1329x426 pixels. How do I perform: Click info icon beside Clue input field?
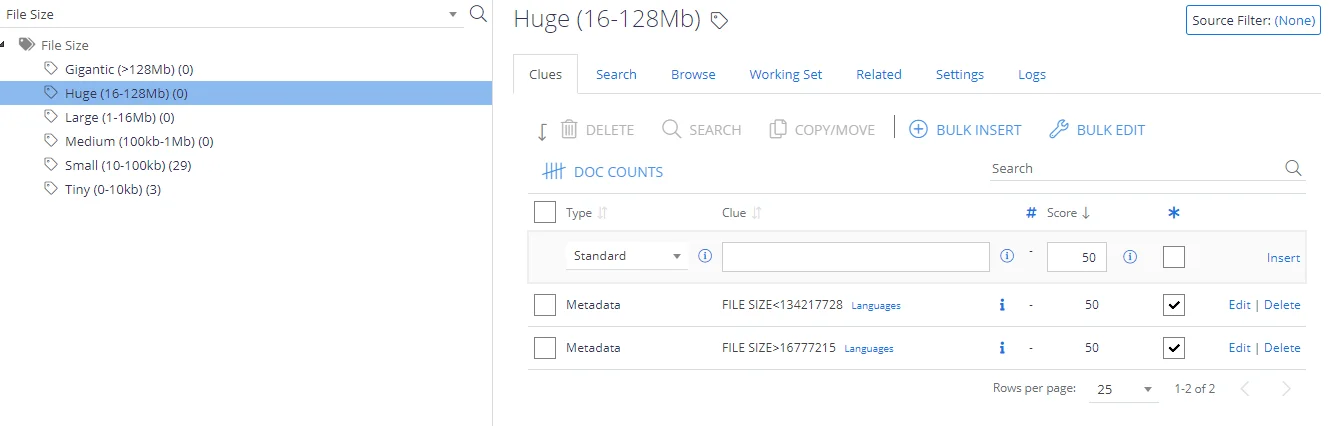click(1007, 257)
